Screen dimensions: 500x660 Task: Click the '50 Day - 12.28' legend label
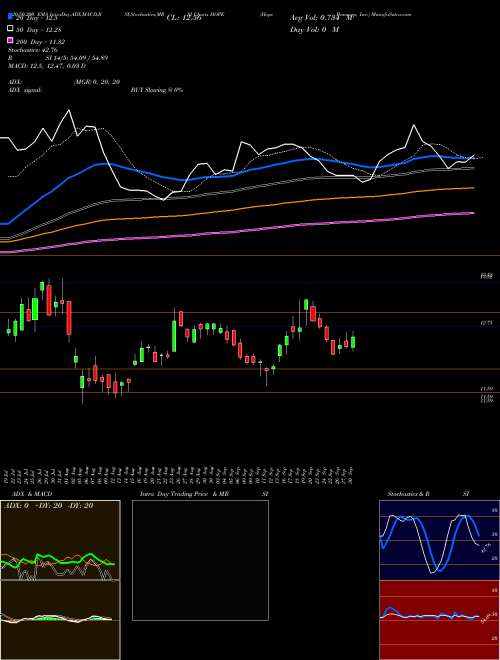coord(40,29)
